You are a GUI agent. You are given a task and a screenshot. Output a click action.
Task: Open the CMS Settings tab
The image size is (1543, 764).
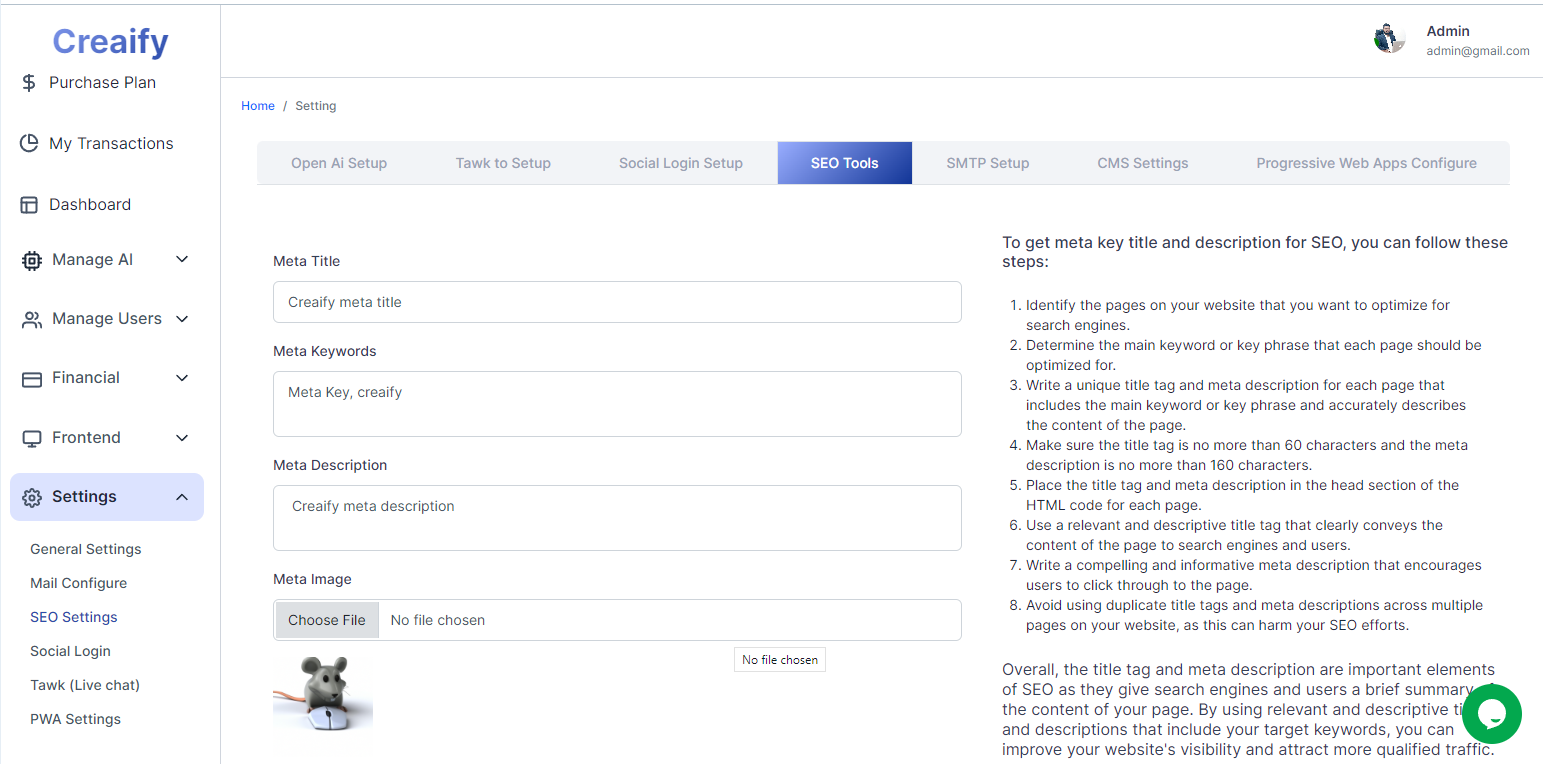point(1143,163)
